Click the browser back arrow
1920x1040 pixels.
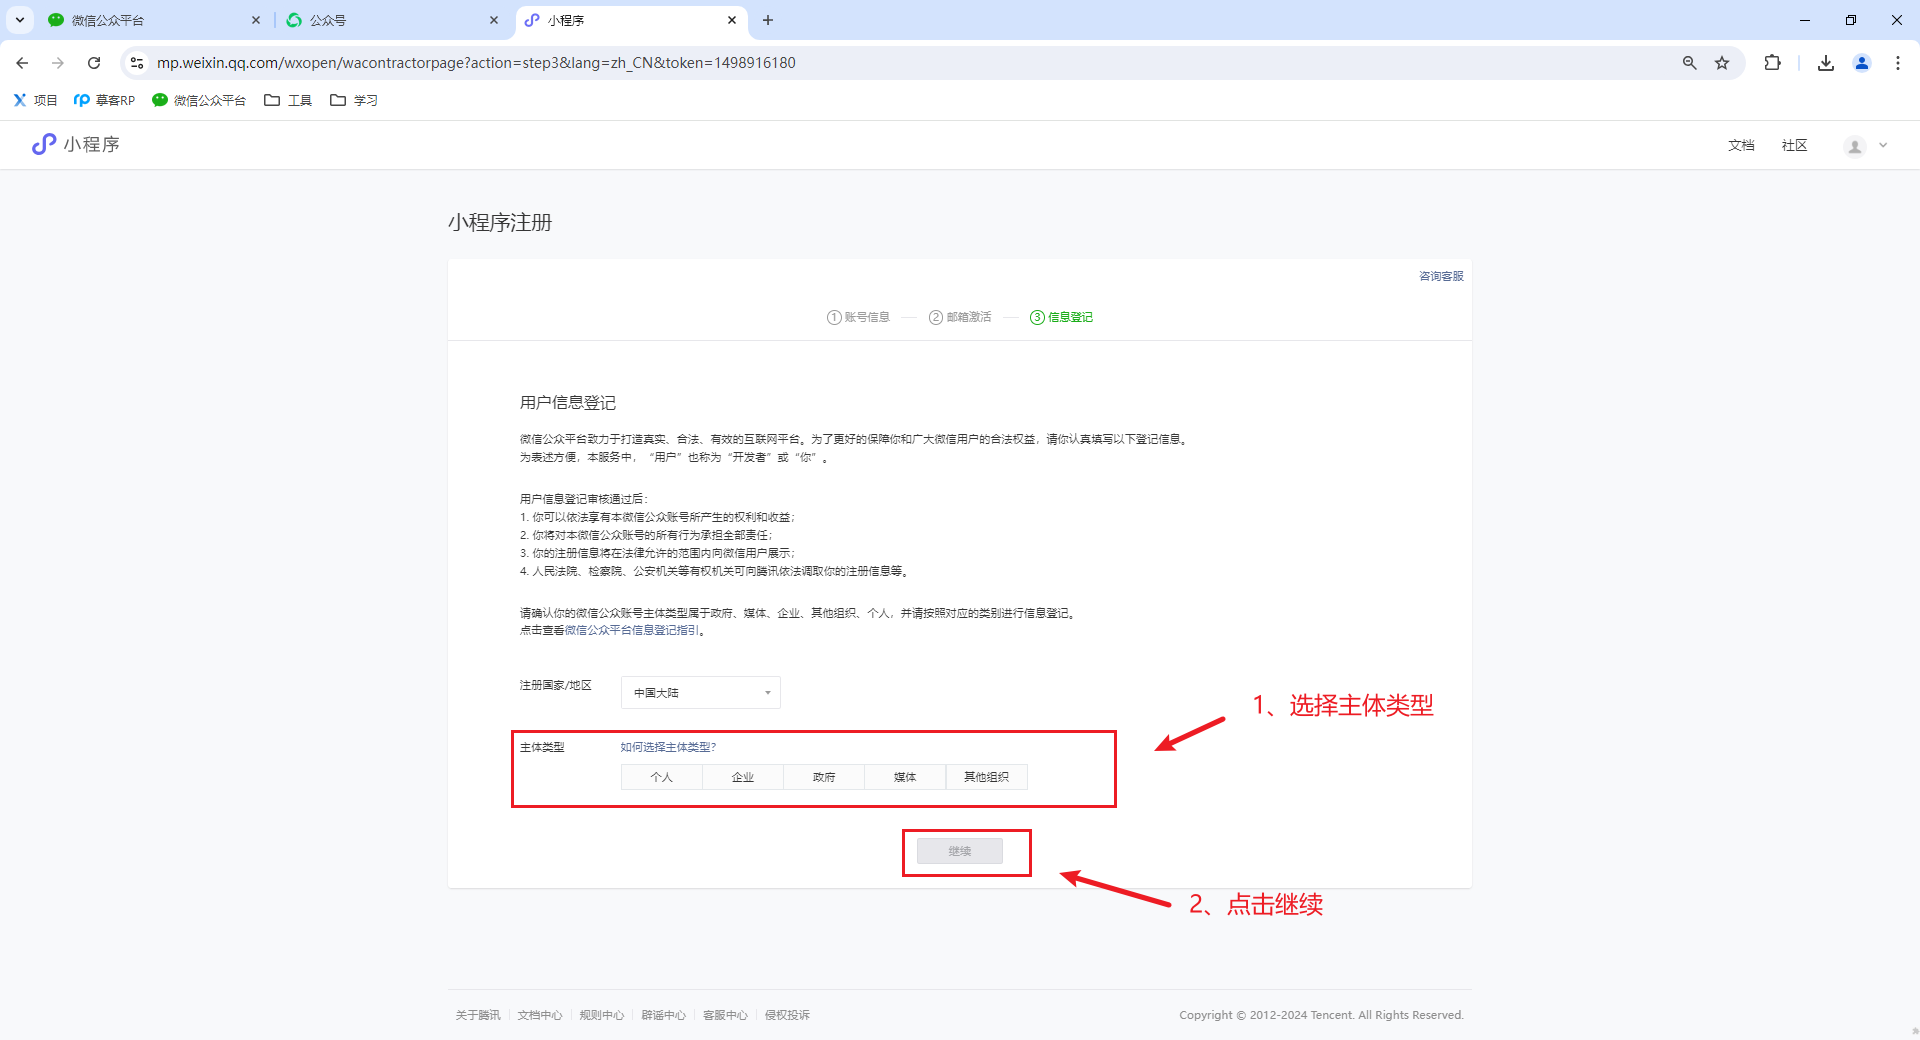tap(22, 63)
